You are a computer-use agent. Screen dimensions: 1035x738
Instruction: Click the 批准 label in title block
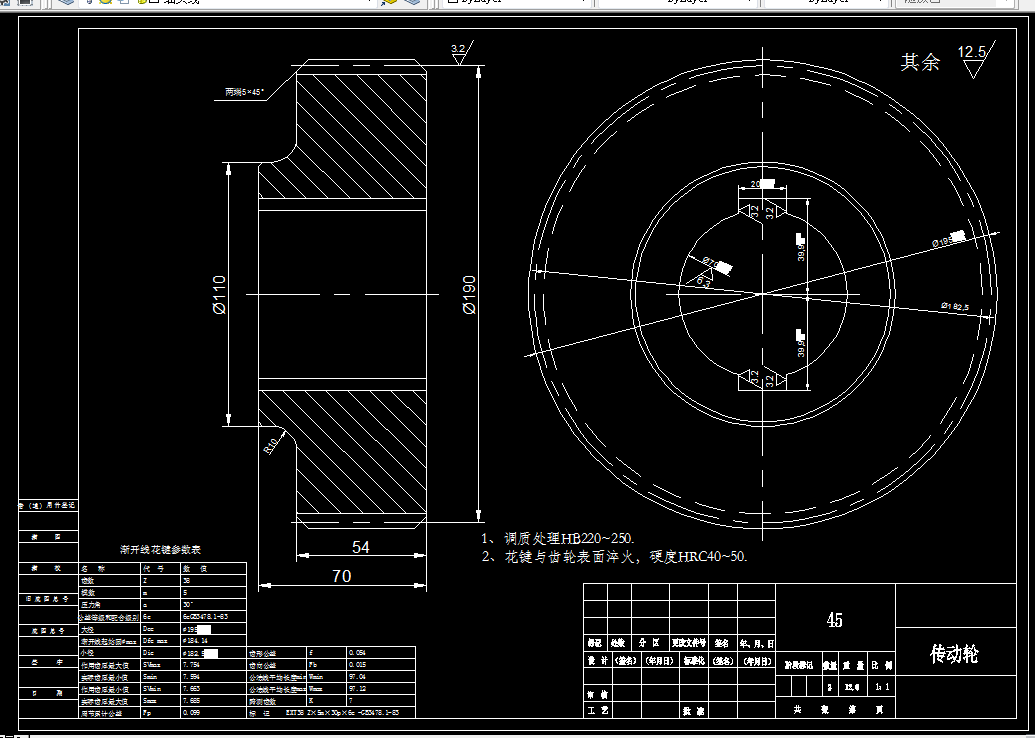coord(693,711)
